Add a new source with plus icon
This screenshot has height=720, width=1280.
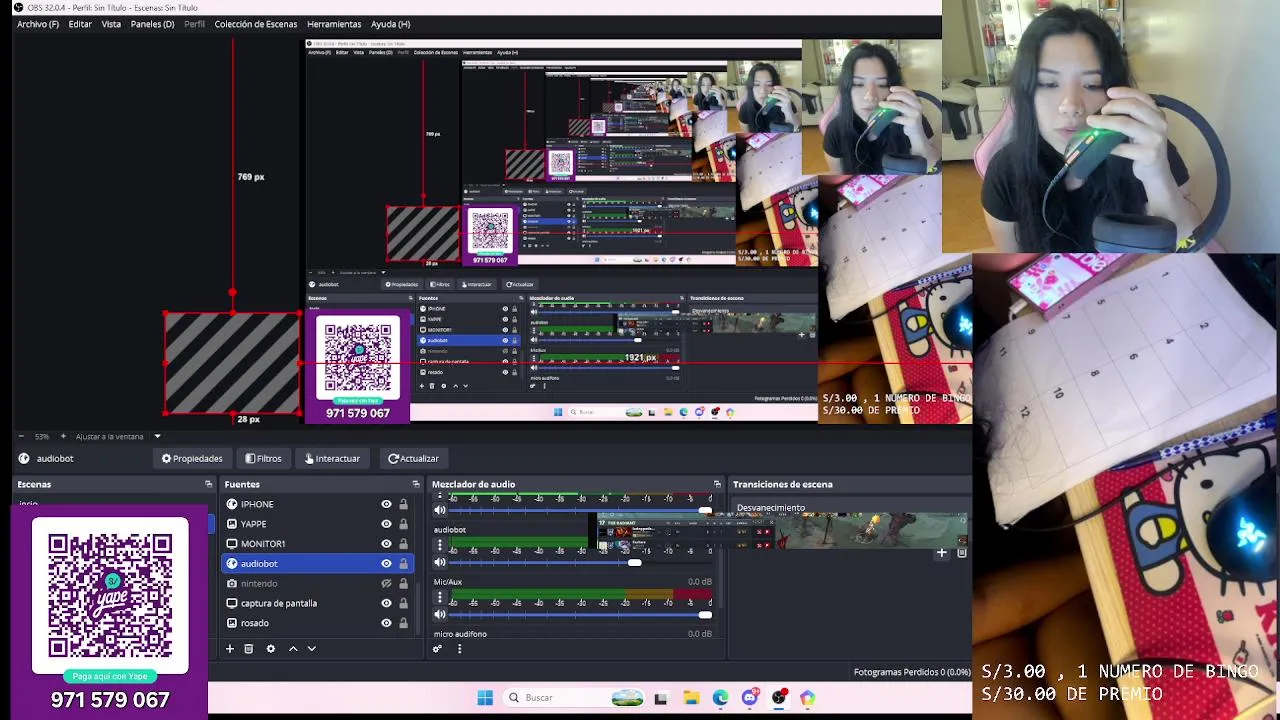[229, 649]
